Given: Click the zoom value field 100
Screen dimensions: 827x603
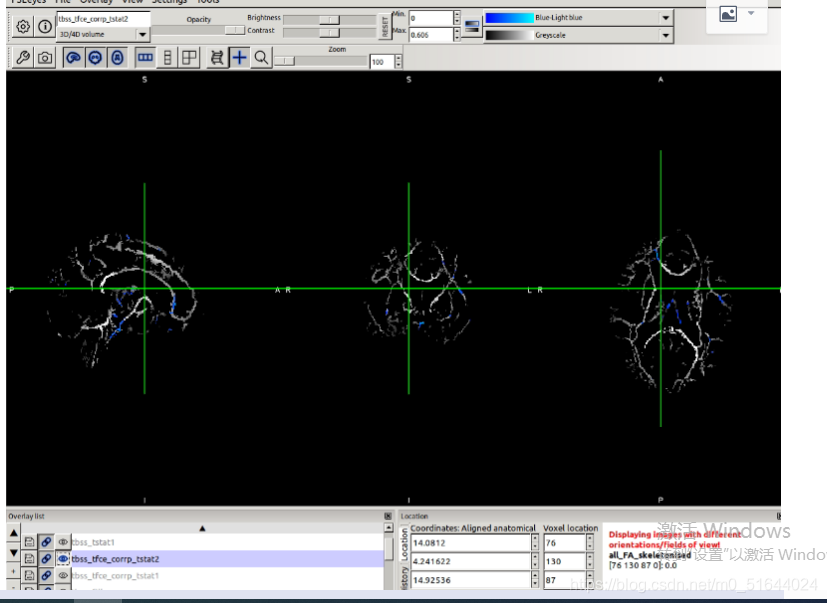Looking at the screenshot, I should [x=382, y=62].
